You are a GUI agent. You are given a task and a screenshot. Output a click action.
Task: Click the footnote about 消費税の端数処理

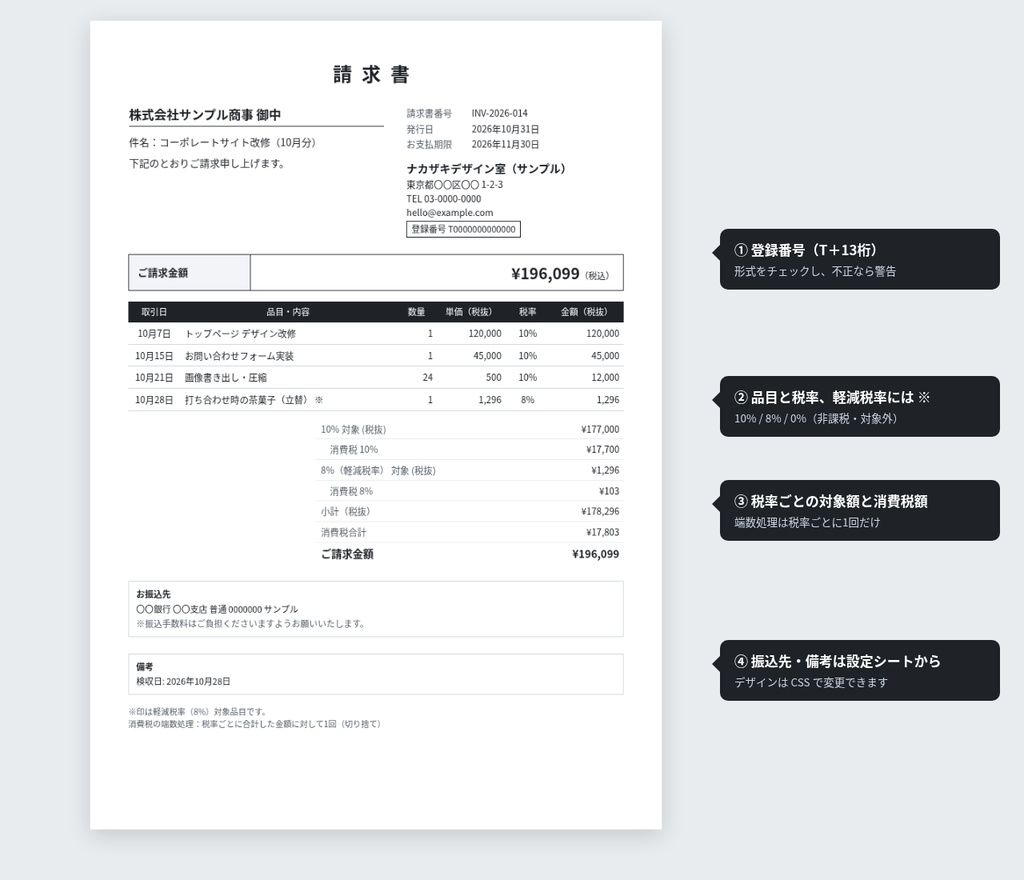[255, 724]
